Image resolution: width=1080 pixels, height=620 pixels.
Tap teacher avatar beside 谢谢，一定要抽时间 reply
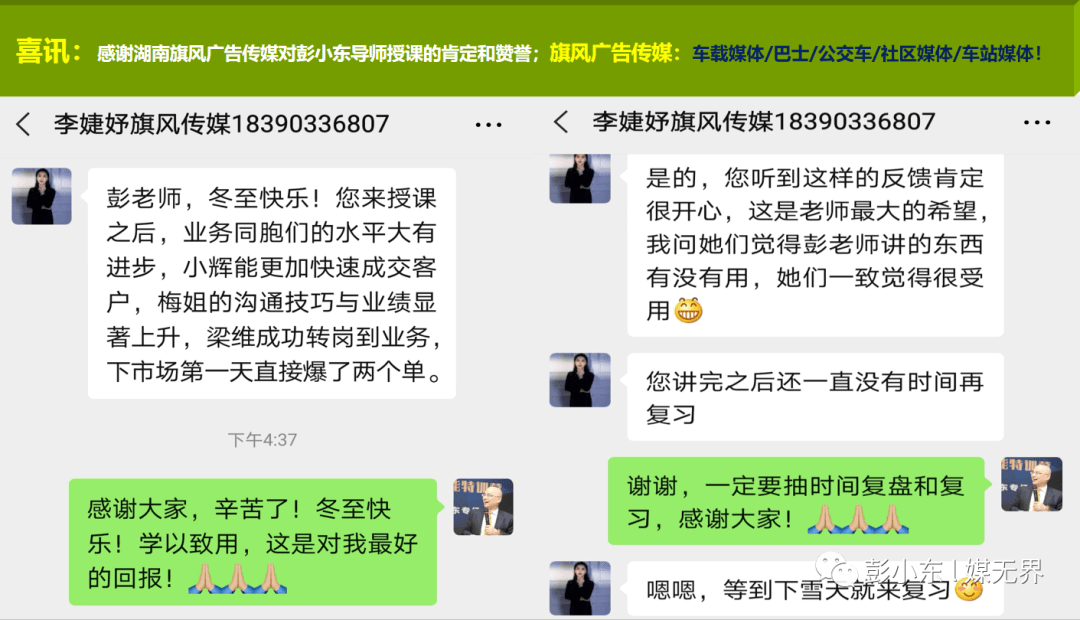click(x=1032, y=484)
